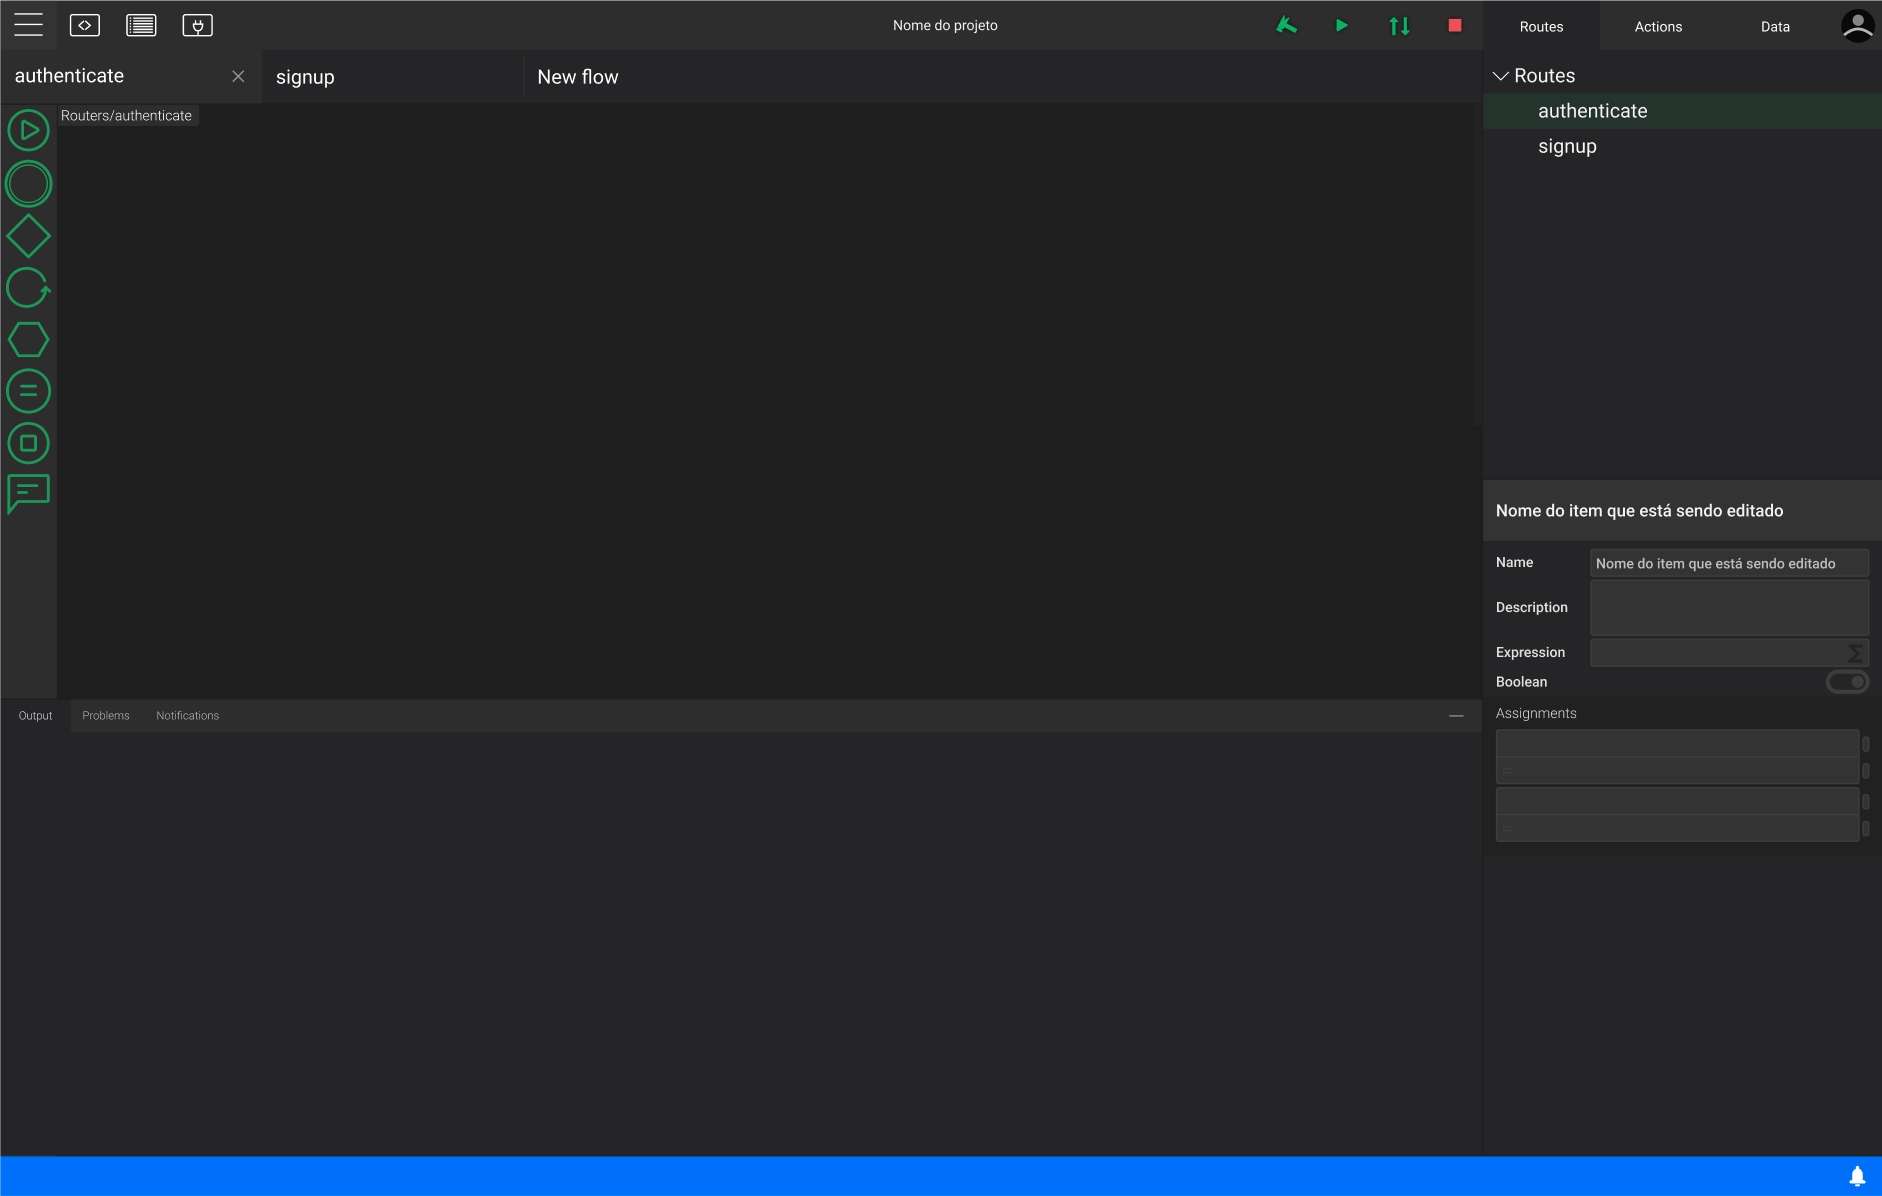The width and height of the screenshot is (1882, 1196).
Task: Switch to the Actions tab
Action: coord(1658,27)
